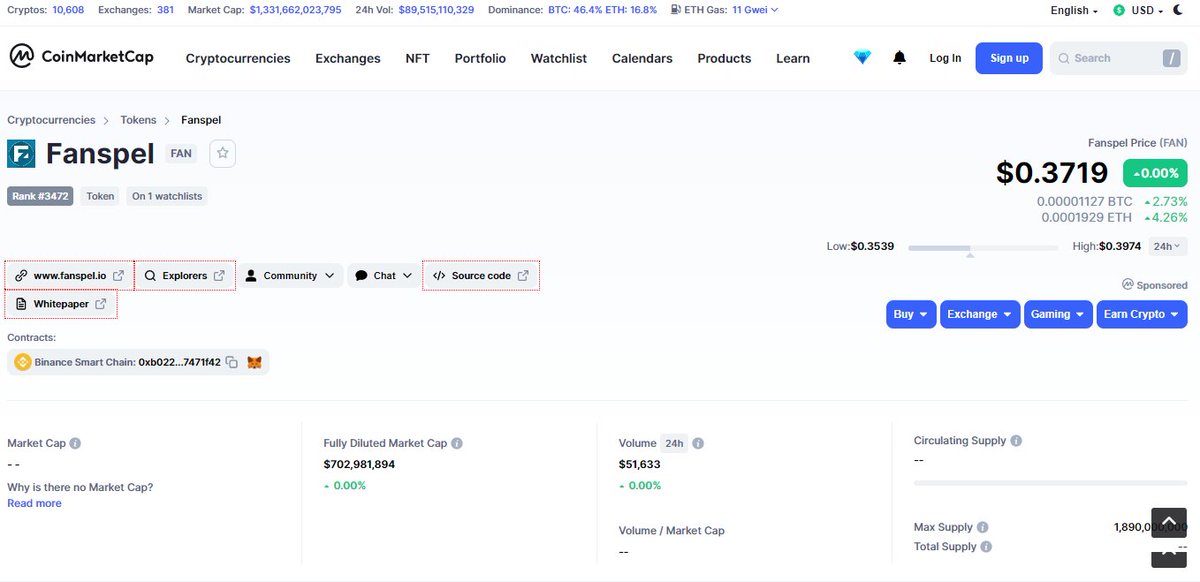The height and width of the screenshot is (582, 1200).
Task: Click the Fanspel token logo
Action: (x=22, y=153)
